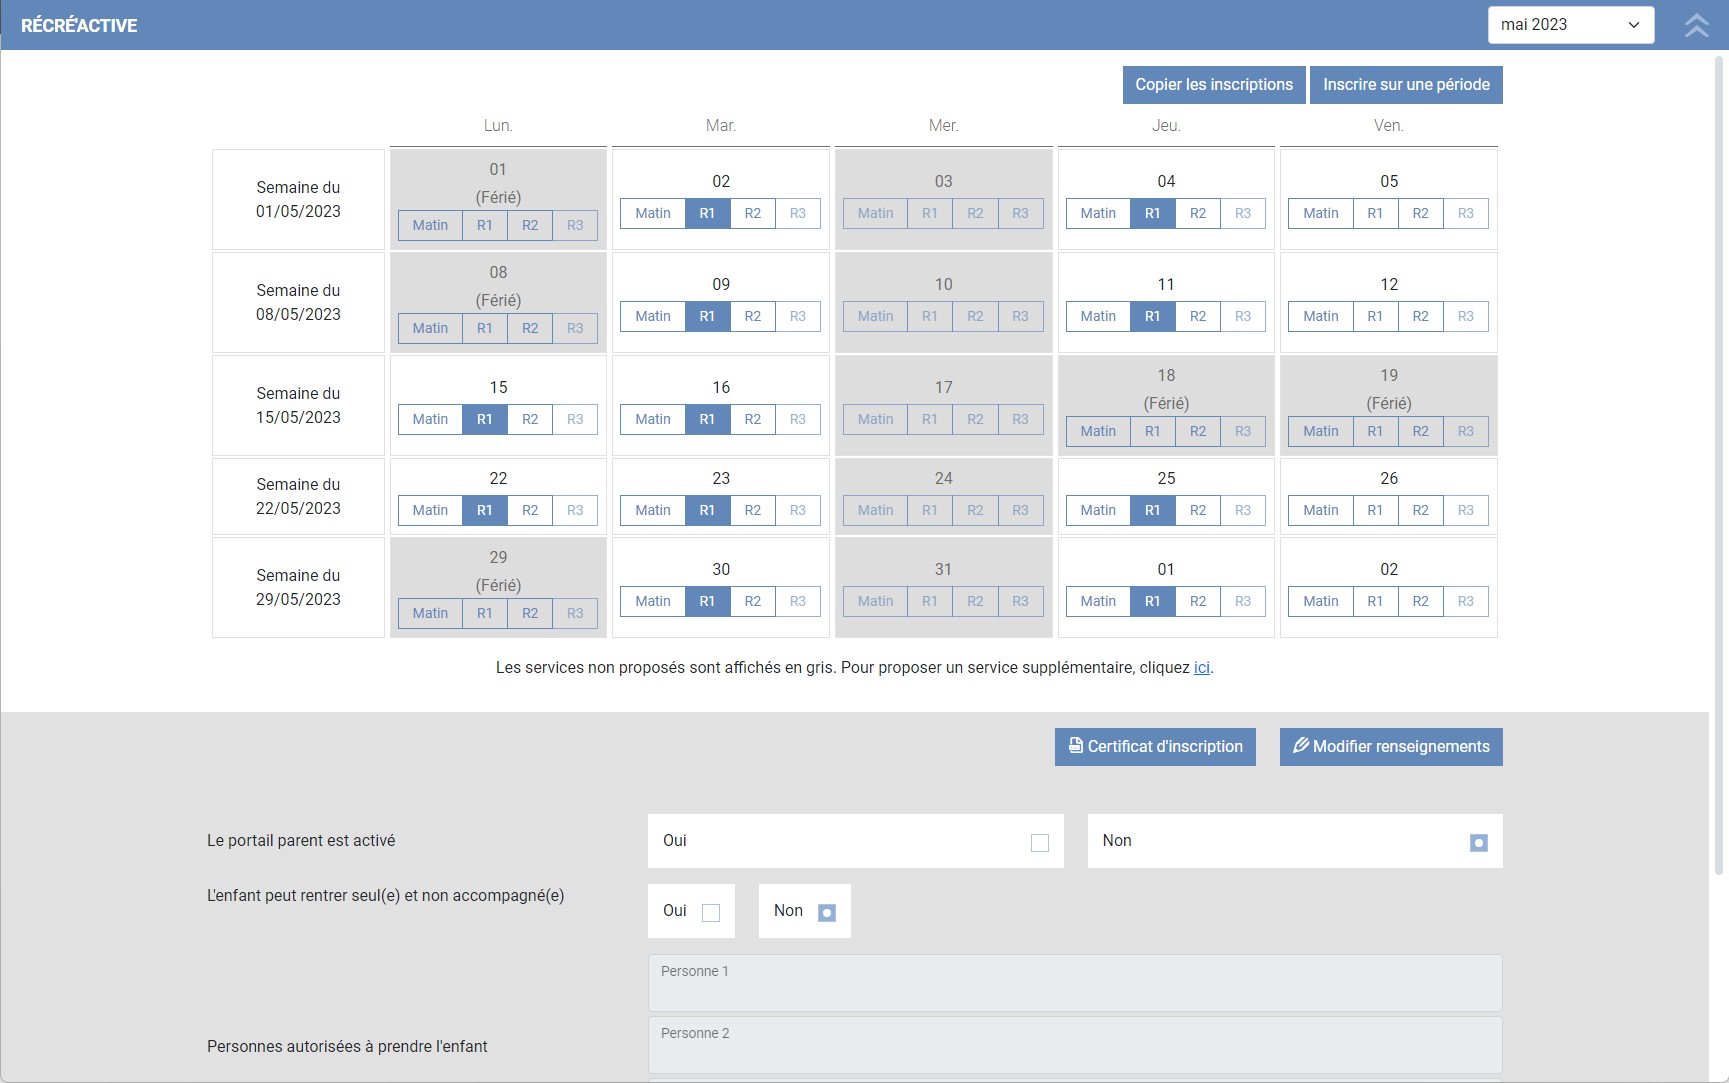Click Copier les inscriptions button
Screen dimensions: 1729x1083
click(x=1213, y=85)
